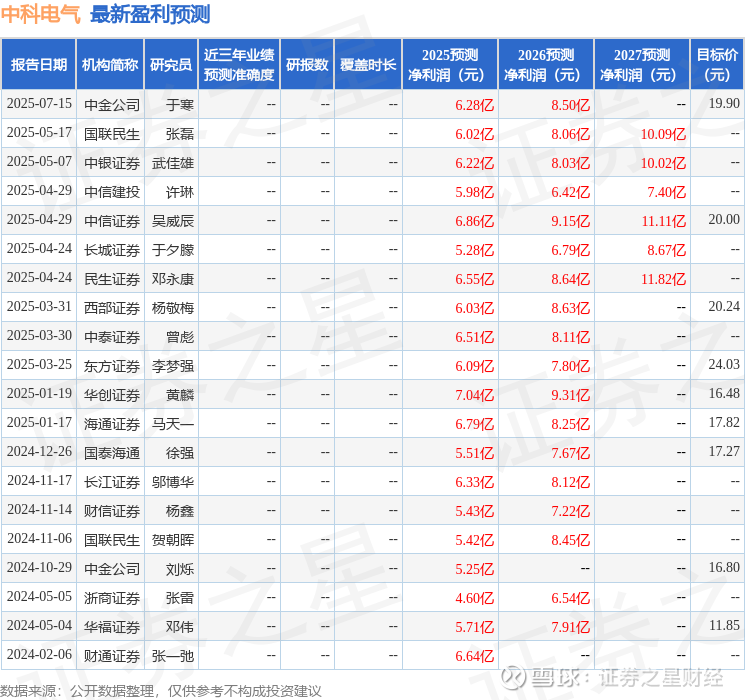745x700 pixels.
Task: Select the 中泰证券 institution cell
Action: click(x=112, y=337)
